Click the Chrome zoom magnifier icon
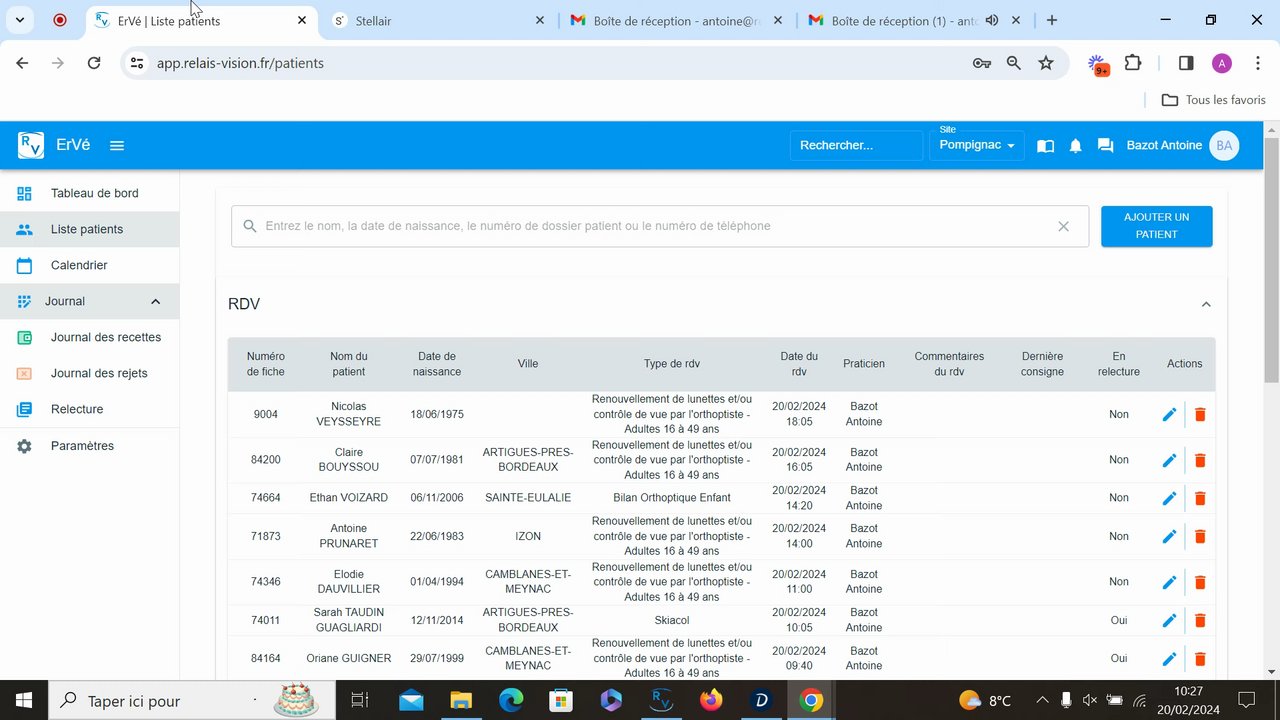The image size is (1280, 720). click(1014, 63)
